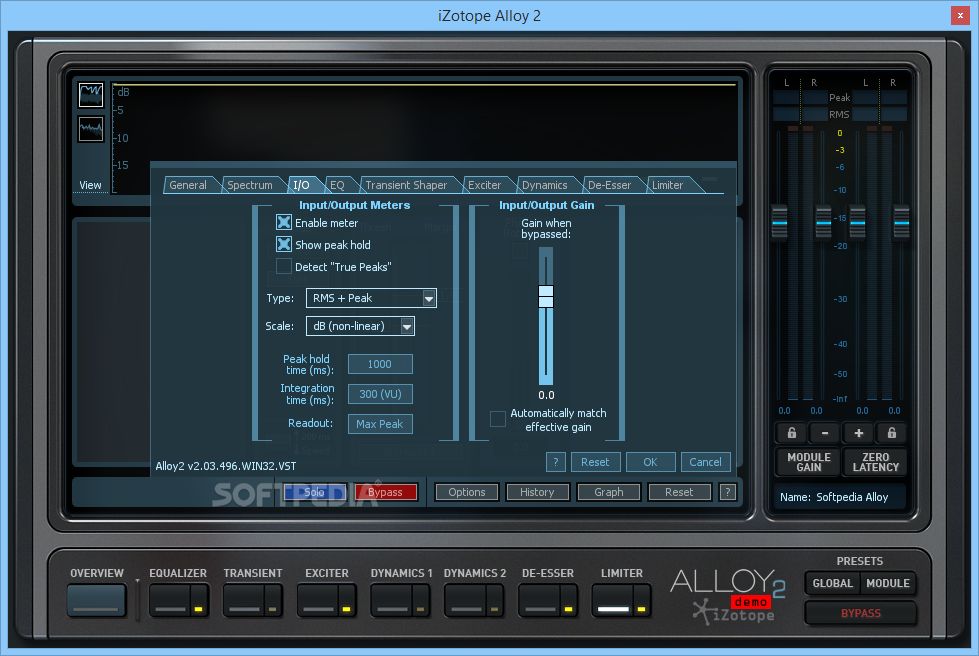Click Reset in the options dialog

(x=595, y=462)
